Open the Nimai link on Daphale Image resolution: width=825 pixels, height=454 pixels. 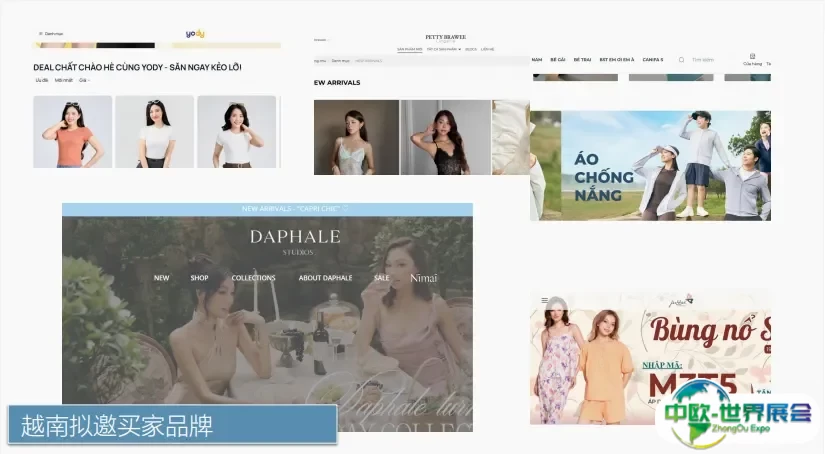point(424,278)
